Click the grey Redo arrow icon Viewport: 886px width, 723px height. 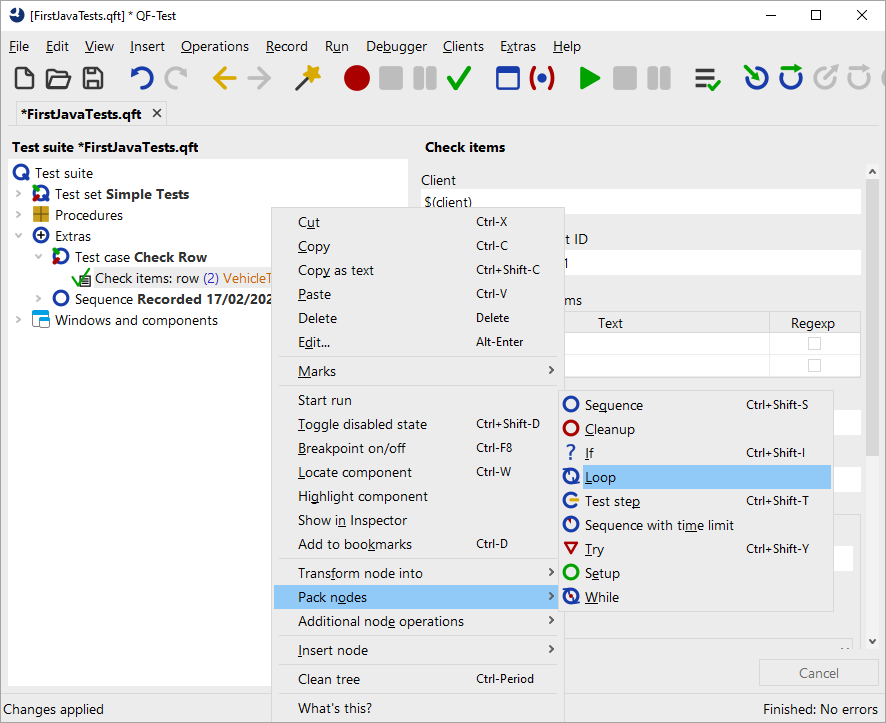click(x=176, y=78)
